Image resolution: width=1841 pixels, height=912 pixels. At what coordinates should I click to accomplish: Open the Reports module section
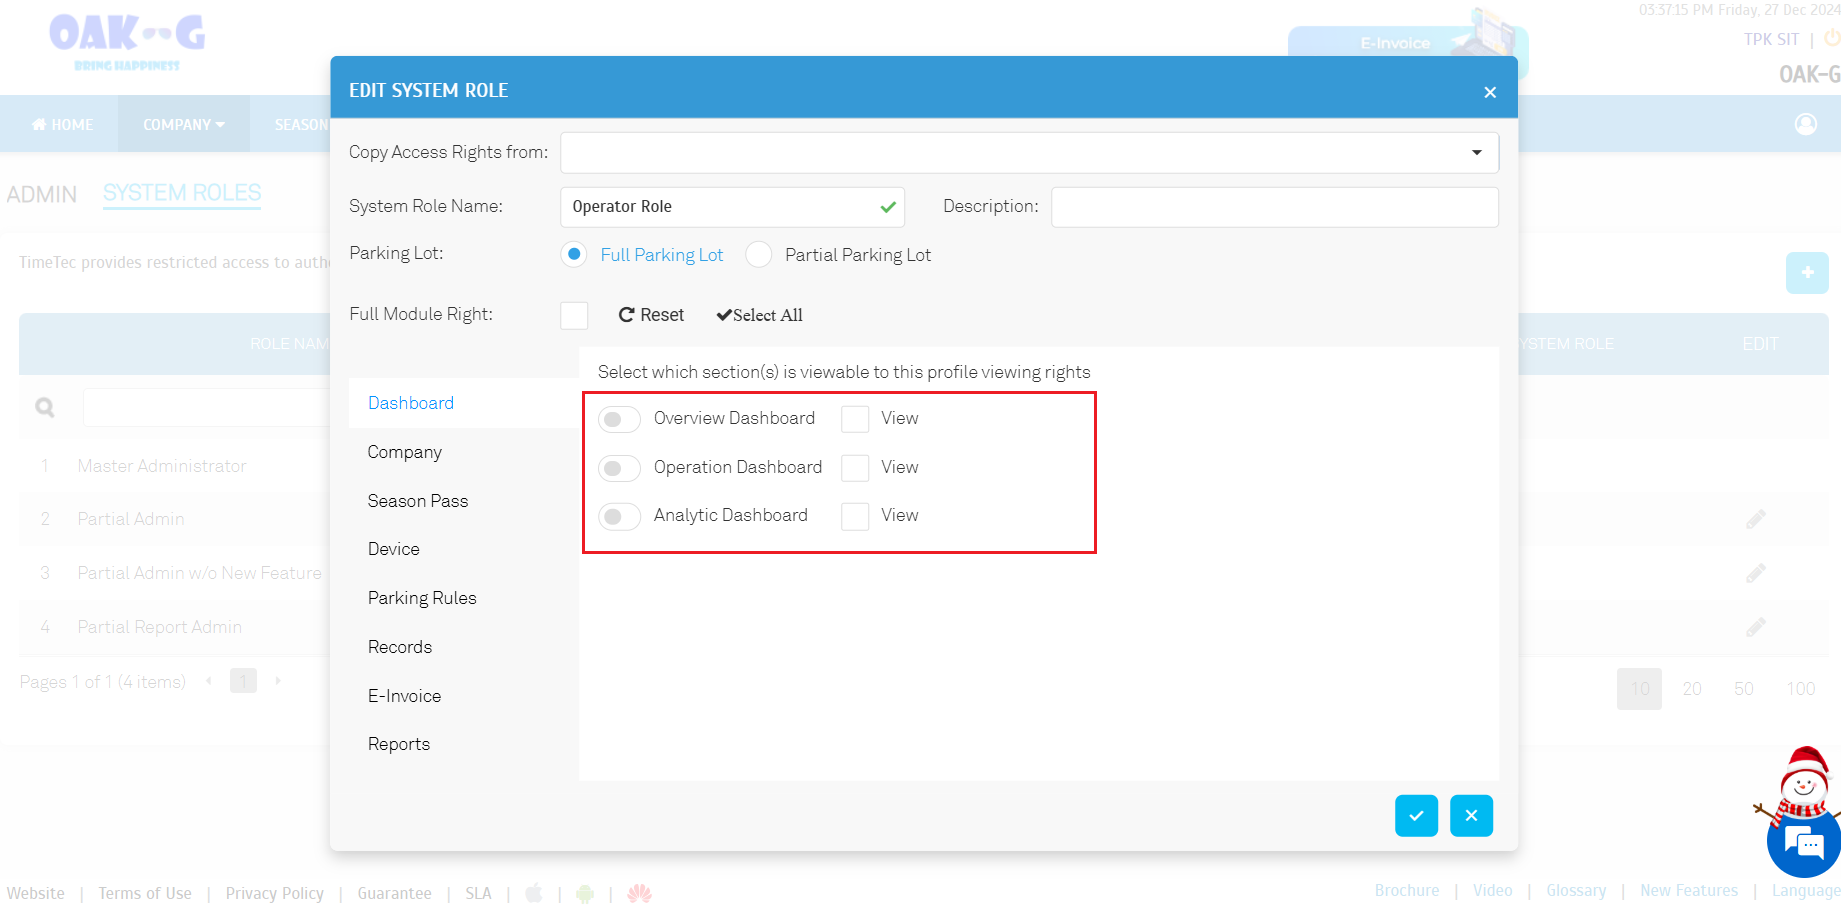point(399,744)
